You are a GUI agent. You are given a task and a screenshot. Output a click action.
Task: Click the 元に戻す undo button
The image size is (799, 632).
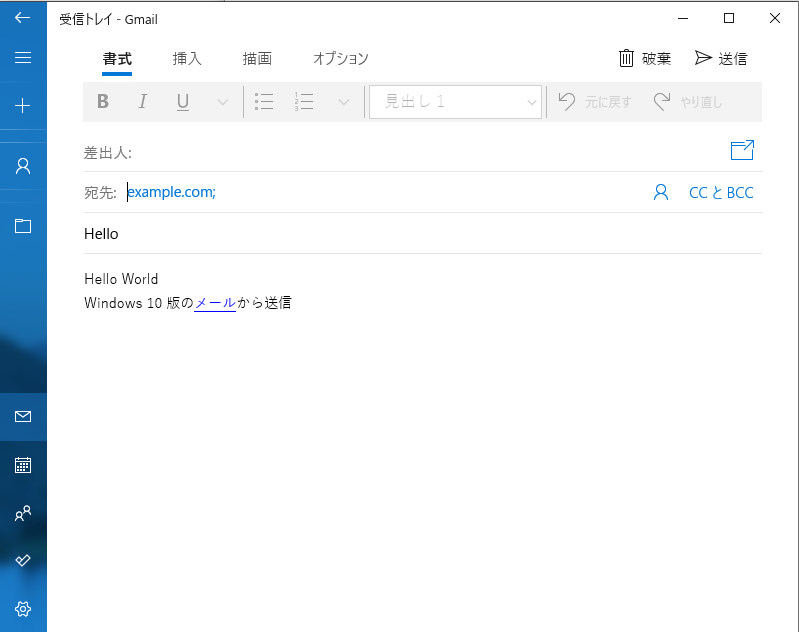point(594,102)
